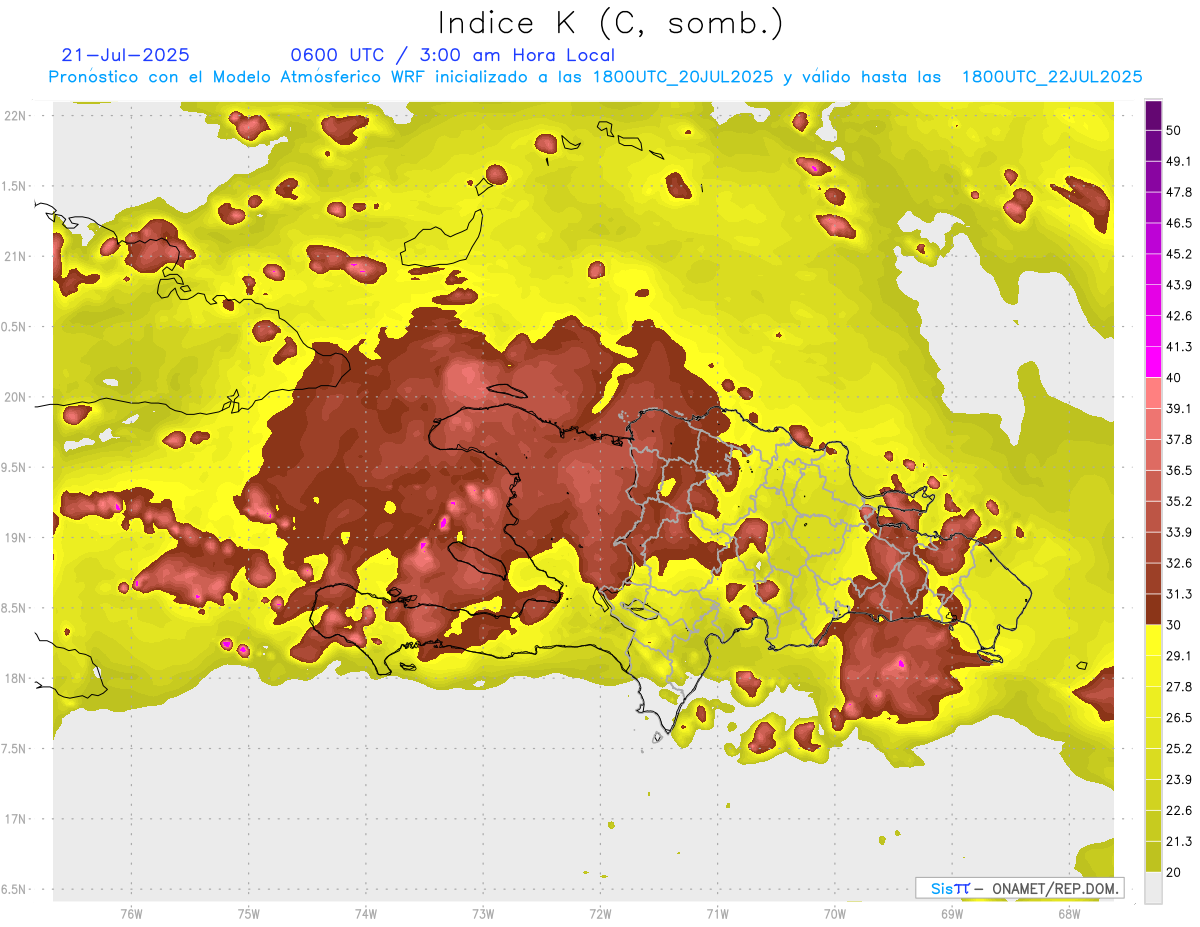
Task: Click the "22N" latitude label
Action: pyautogui.click(x=17, y=116)
